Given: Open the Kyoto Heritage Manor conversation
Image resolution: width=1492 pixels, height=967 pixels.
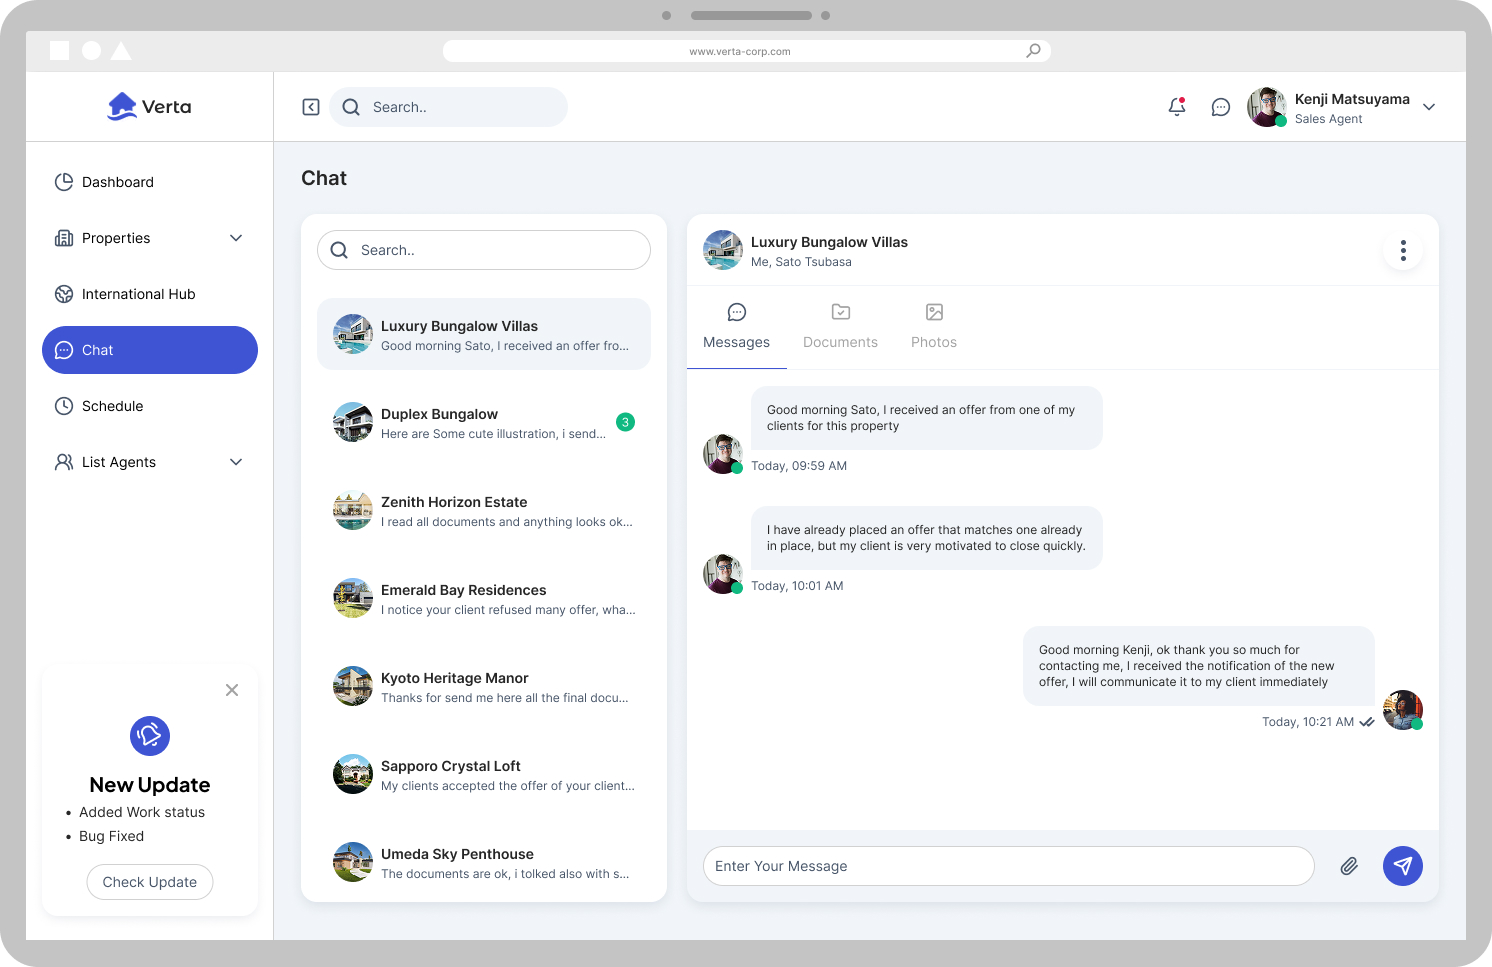Looking at the screenshot, I should [484, 686].
